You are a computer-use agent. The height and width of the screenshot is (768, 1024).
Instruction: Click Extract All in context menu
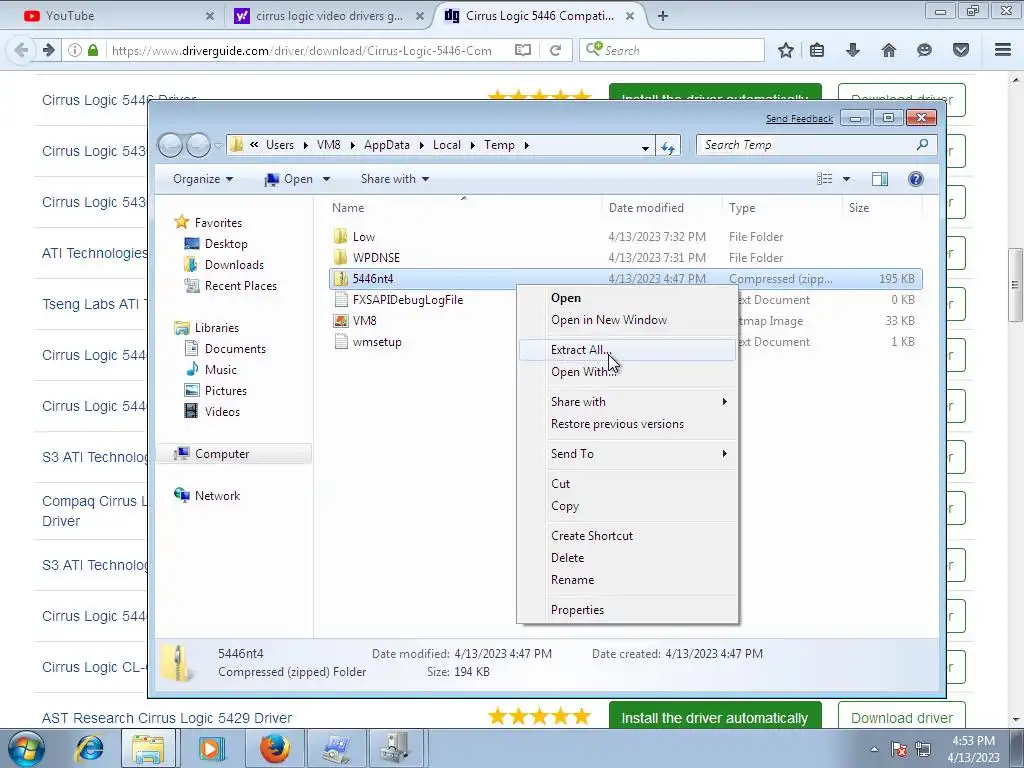pyautogui.click(x=627, y=350)
